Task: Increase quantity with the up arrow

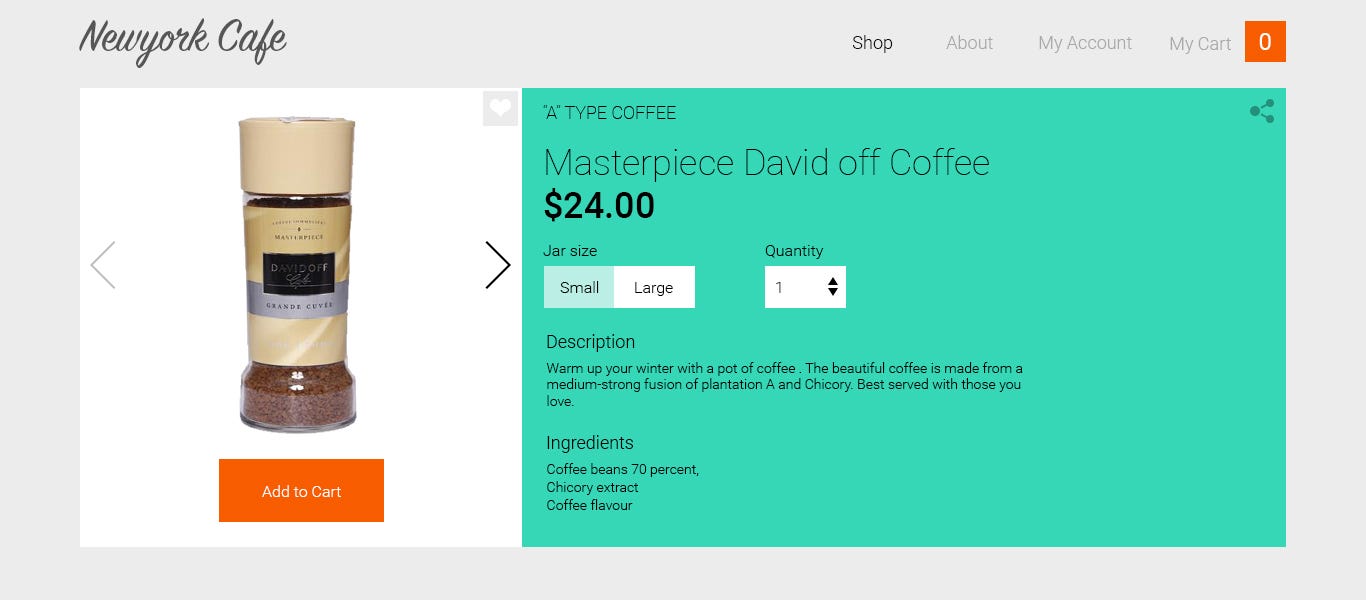Action: tap(833, 281)
